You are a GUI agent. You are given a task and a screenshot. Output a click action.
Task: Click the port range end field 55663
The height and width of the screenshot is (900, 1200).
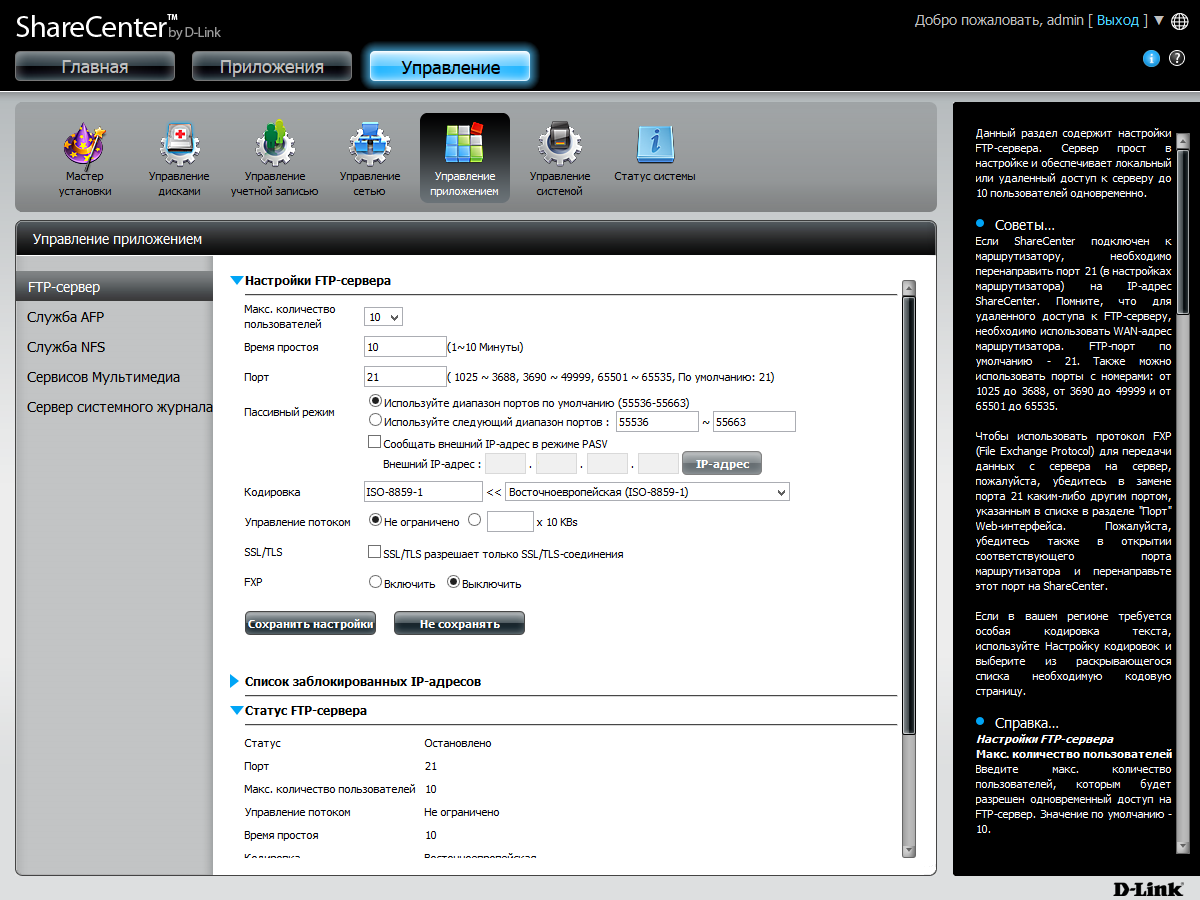click(x=754, y=422)
